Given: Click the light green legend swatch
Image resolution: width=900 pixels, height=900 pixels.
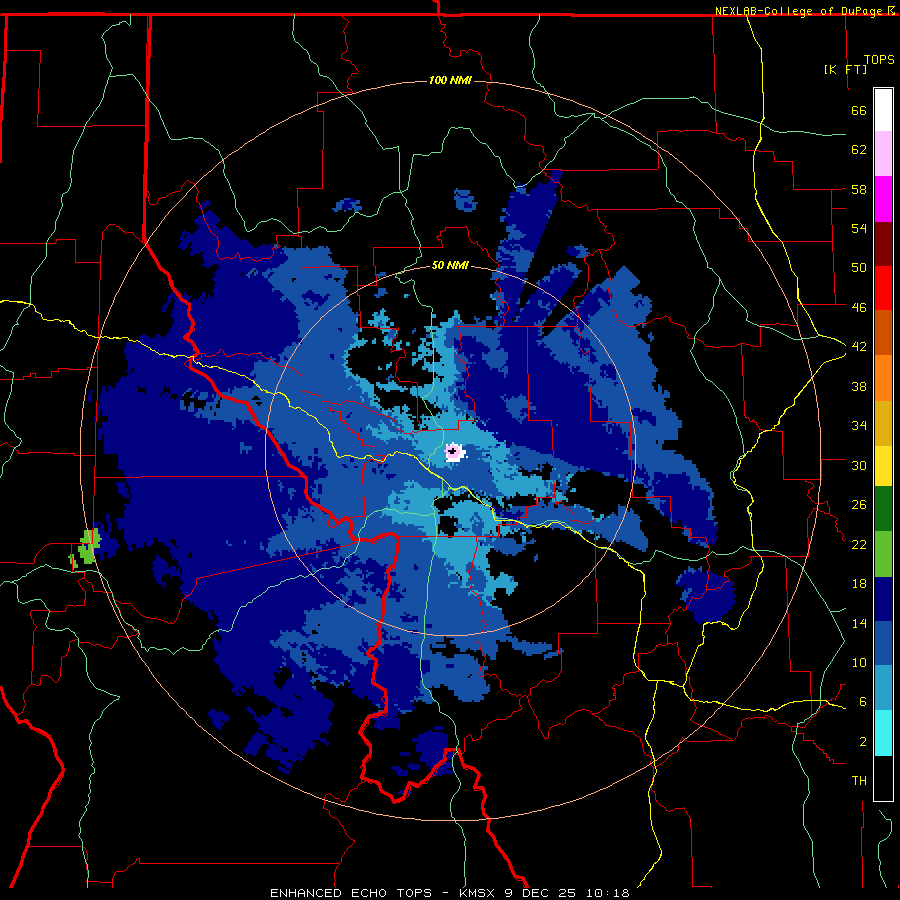Looking at the screenshot, I should (x=883, y=554).
